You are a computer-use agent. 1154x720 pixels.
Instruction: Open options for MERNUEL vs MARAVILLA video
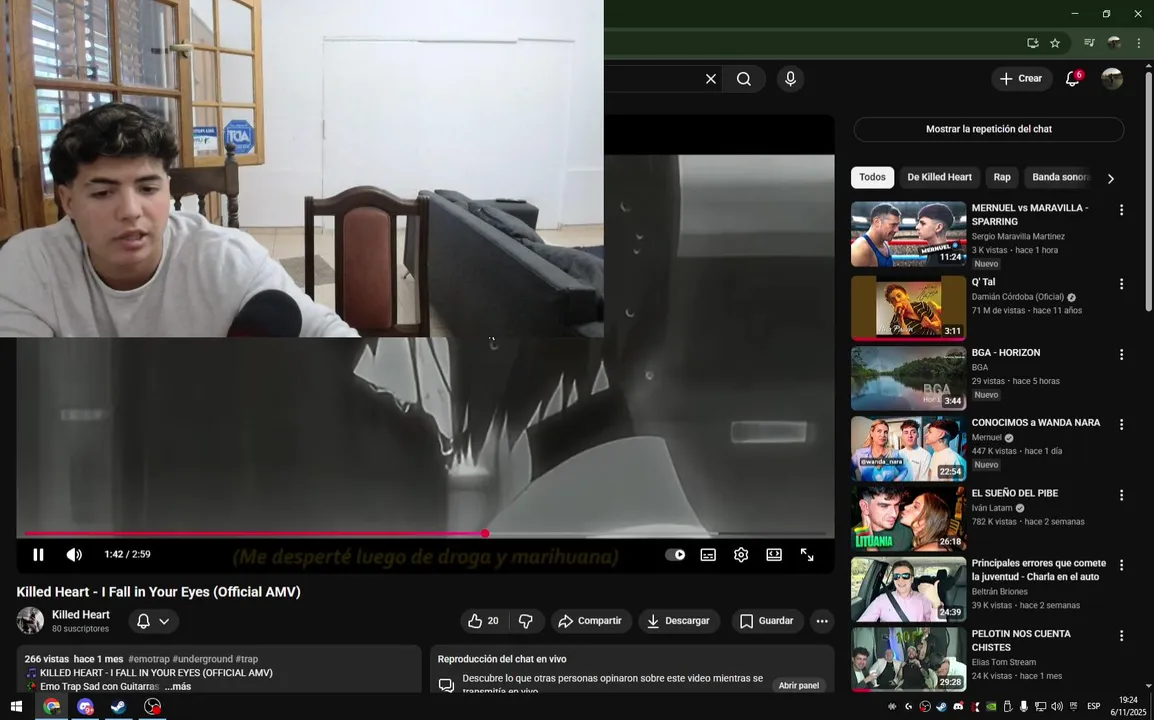click(x=1121, y=210)
